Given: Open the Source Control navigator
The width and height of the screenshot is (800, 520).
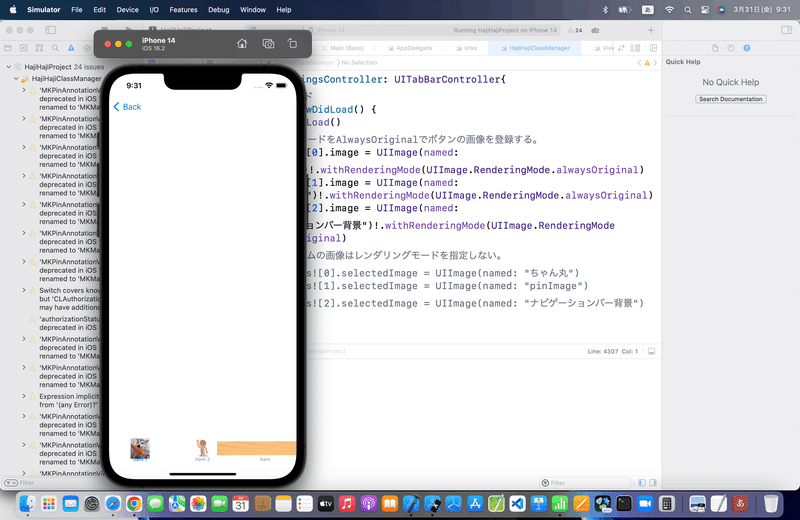Looking at the screenshot, I should tap(23, 48).
